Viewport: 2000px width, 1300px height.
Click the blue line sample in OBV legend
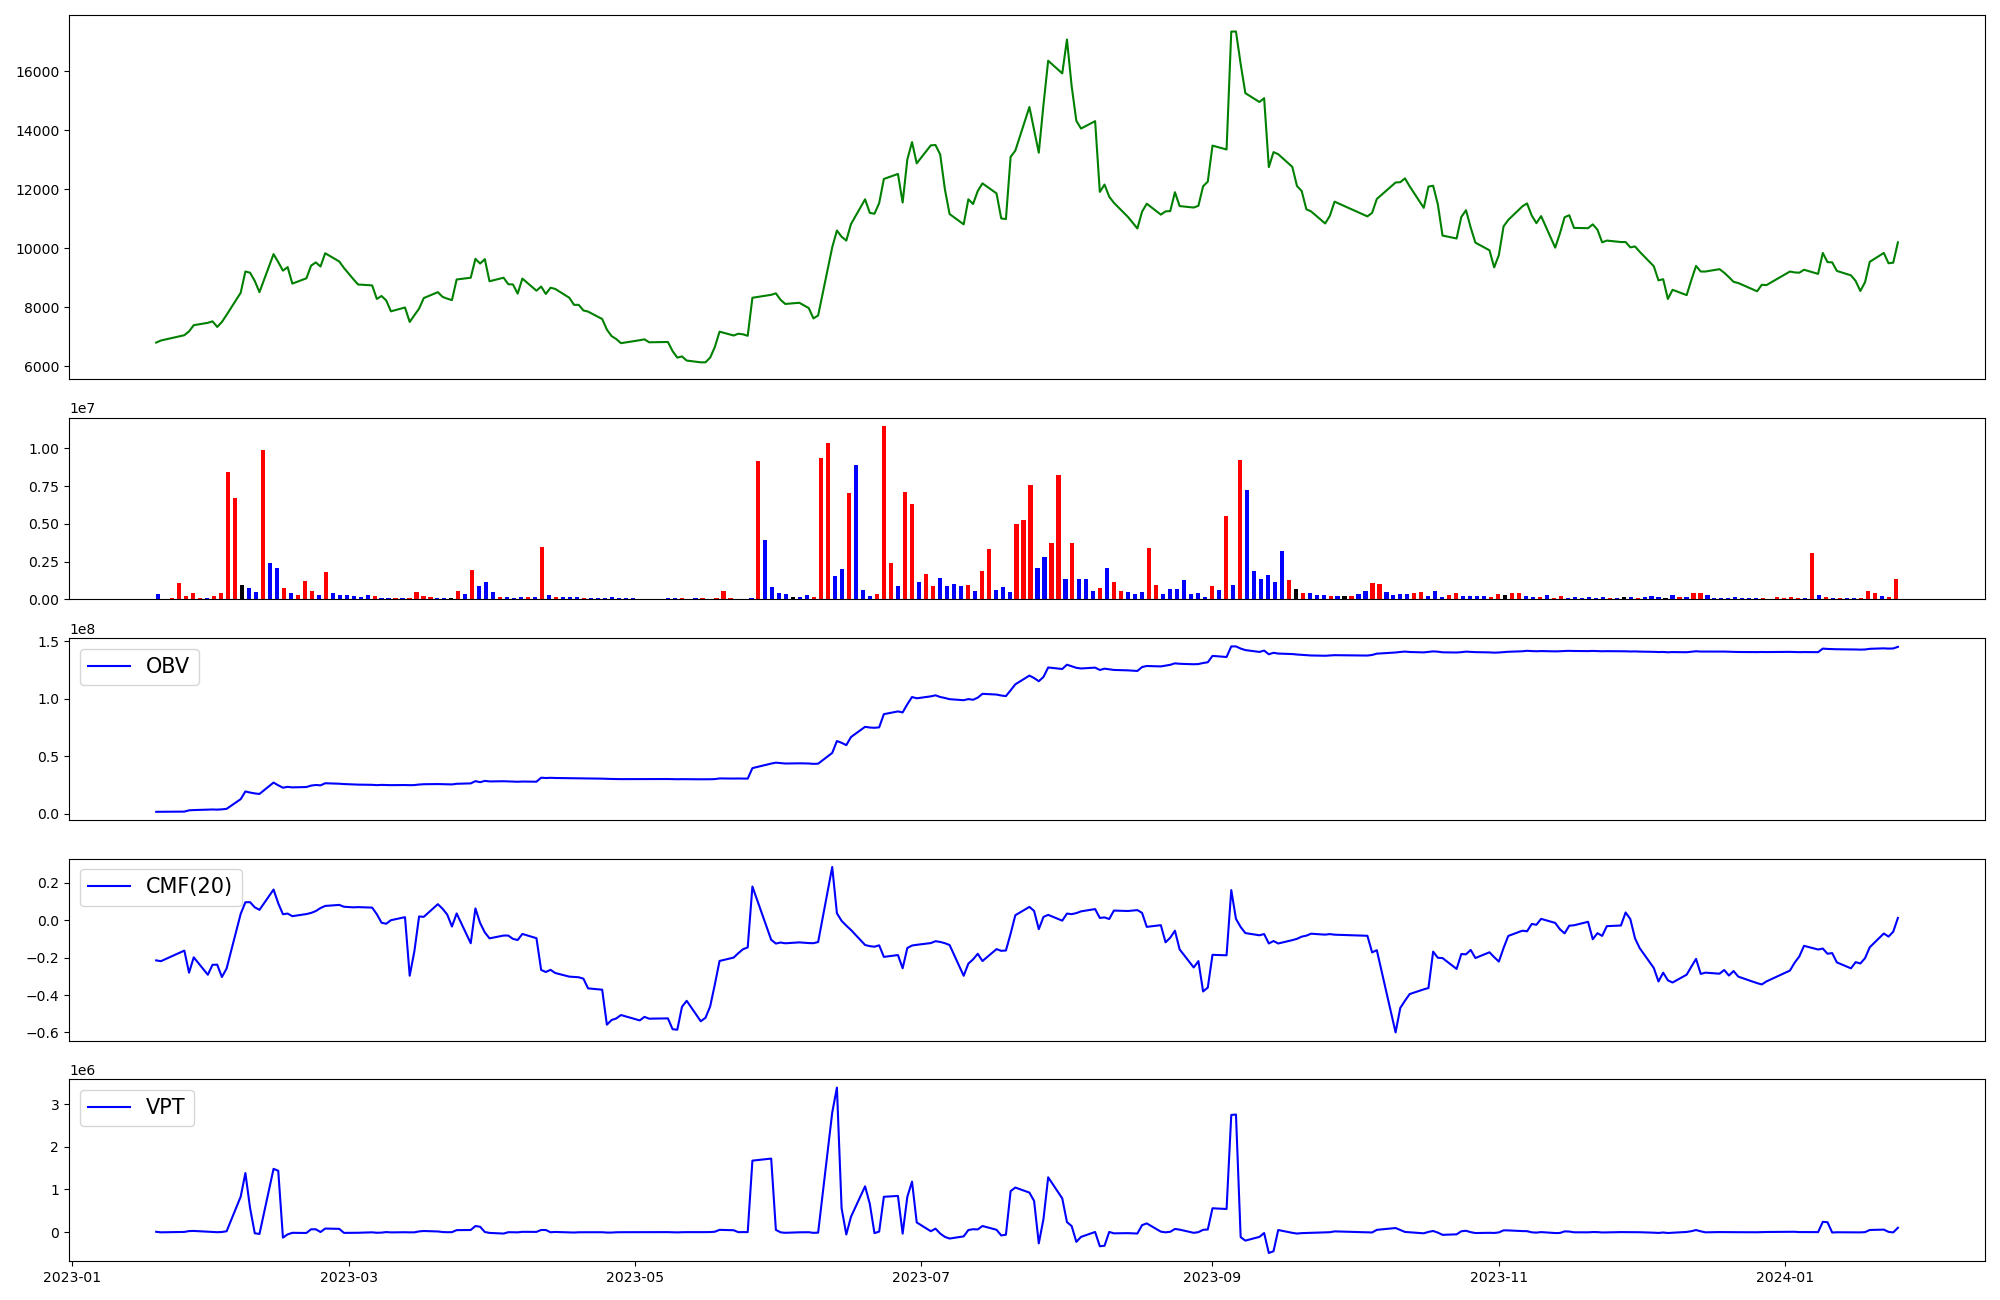110,666
